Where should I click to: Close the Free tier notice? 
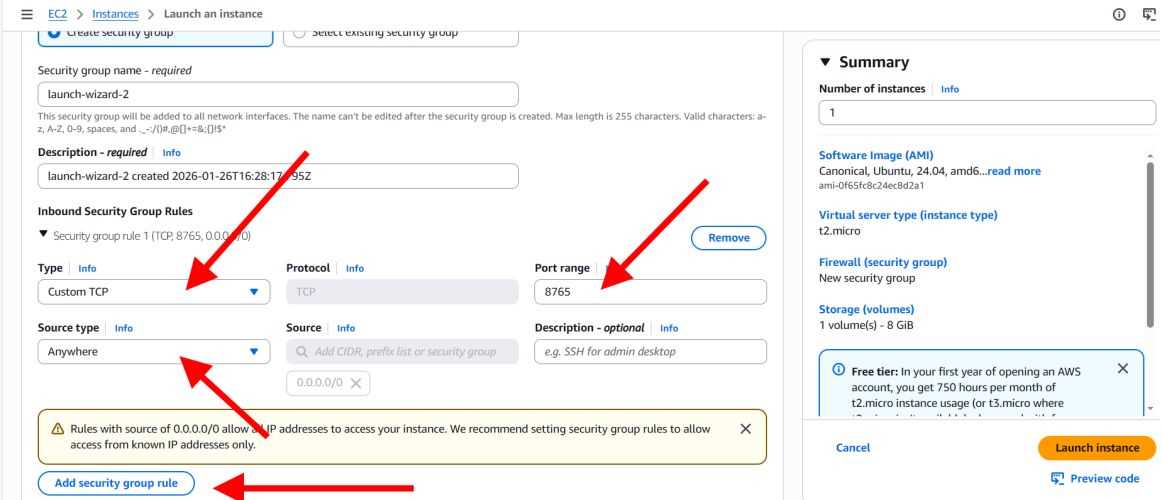1122,369
